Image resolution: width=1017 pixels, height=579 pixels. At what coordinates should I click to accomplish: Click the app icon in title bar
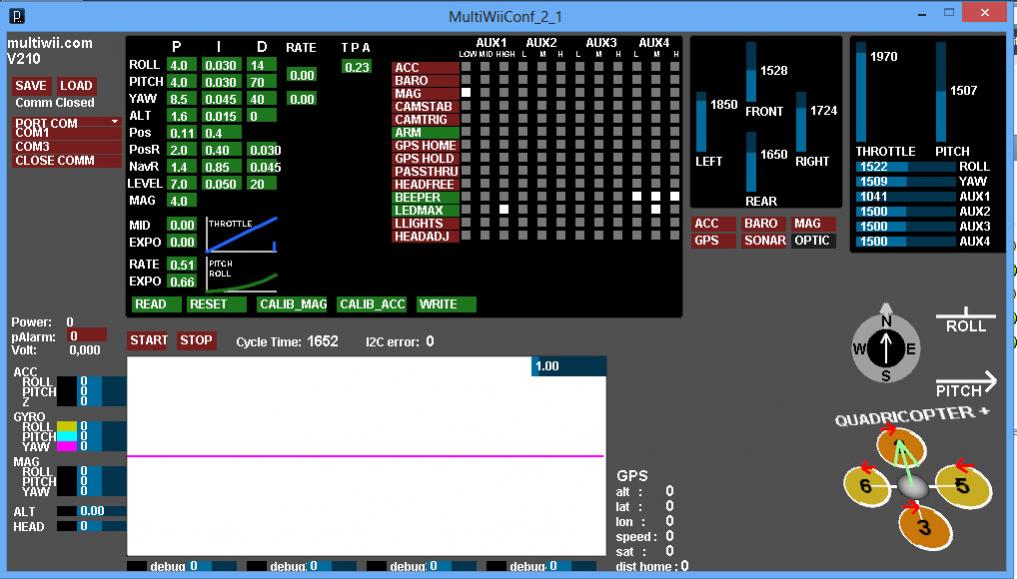(x=18, y=16)
